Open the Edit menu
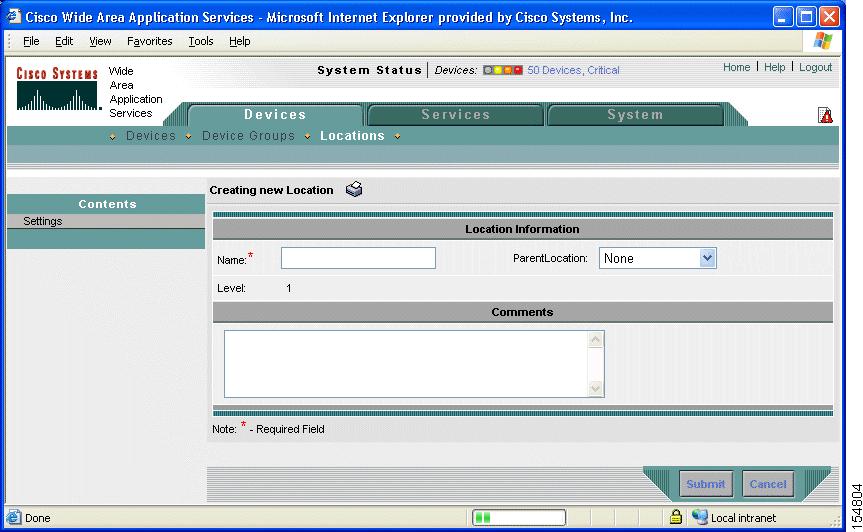The height and width of the screenshot is (532, 863). click(64, 41)
